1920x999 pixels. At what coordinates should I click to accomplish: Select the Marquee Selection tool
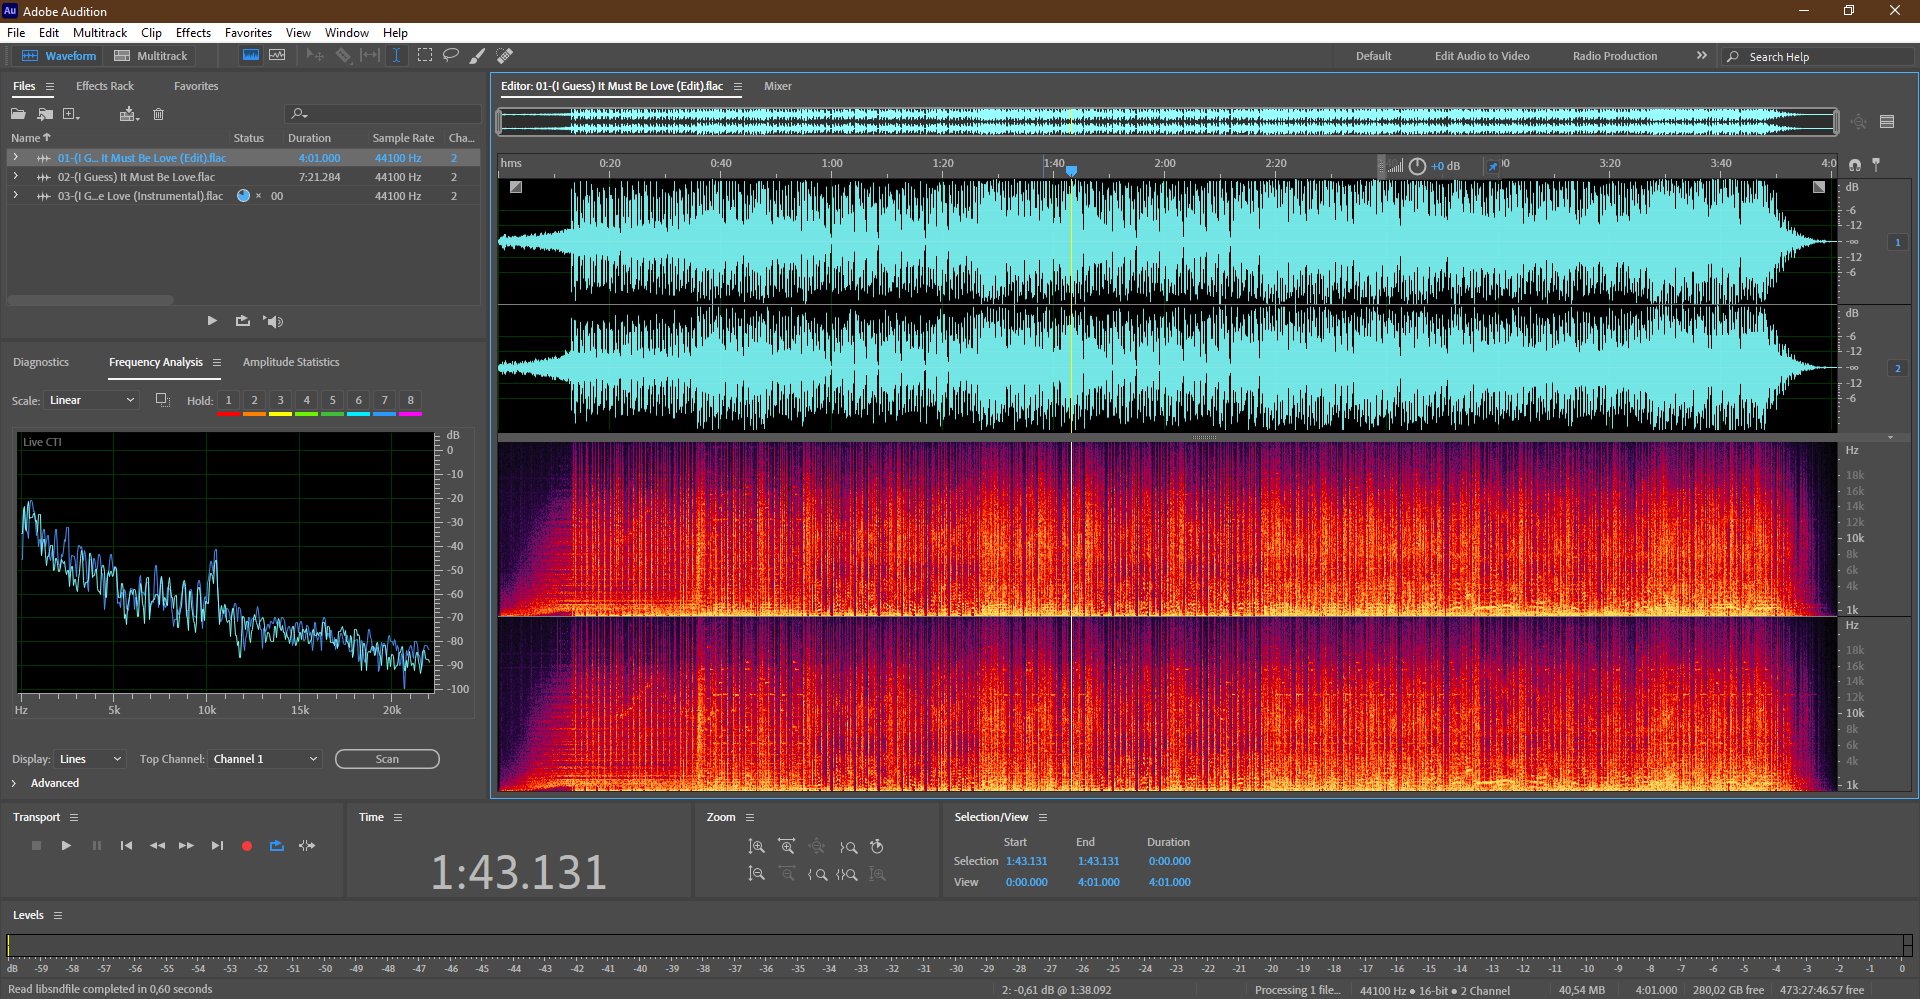pyautogui.click(x=425, y=55)
